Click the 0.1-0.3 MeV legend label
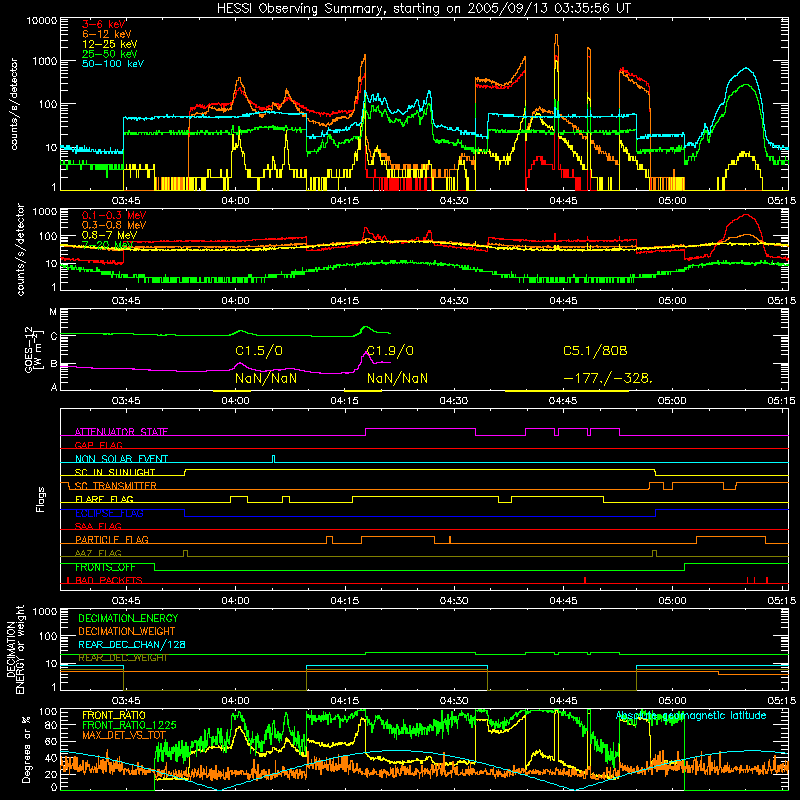800x800 pixels. [114, 215]
